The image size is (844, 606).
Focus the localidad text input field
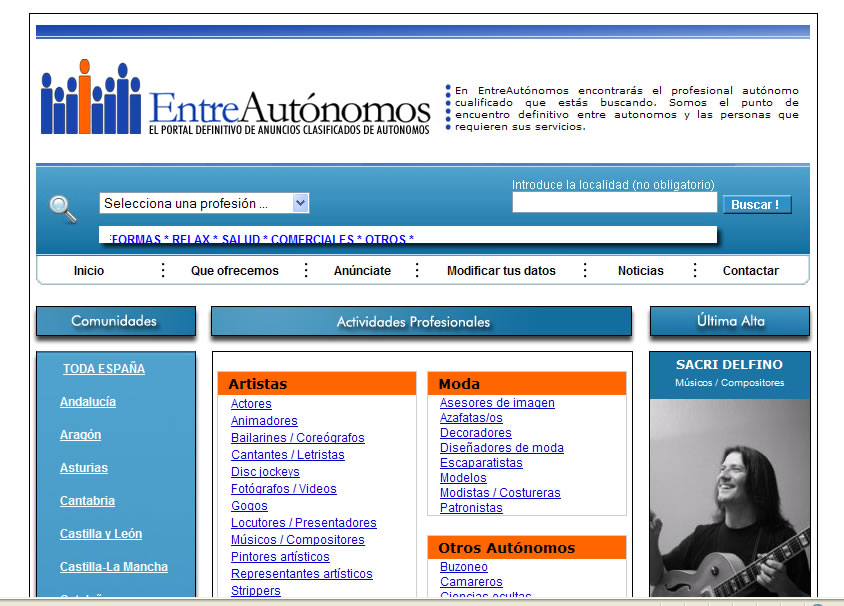[x=614, y=203]
